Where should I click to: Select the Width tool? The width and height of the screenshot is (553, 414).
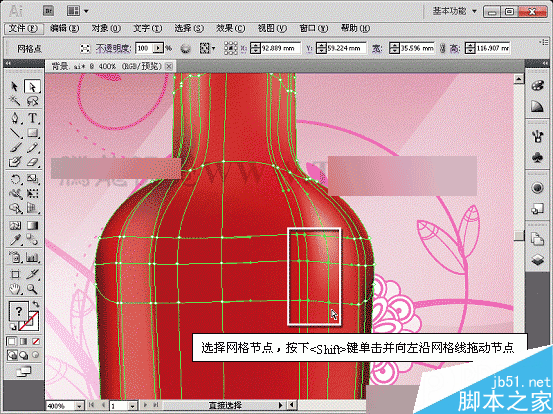[x=15, y=194]
